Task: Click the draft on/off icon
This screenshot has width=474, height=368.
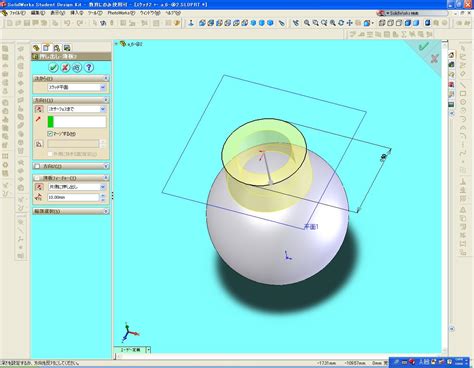Action: coord(39,144)
